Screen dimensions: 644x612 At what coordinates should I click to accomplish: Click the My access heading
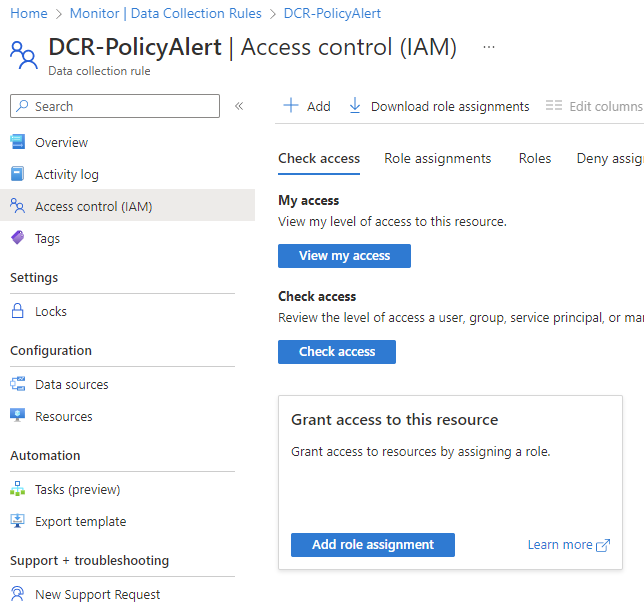(x=308, y=200)
